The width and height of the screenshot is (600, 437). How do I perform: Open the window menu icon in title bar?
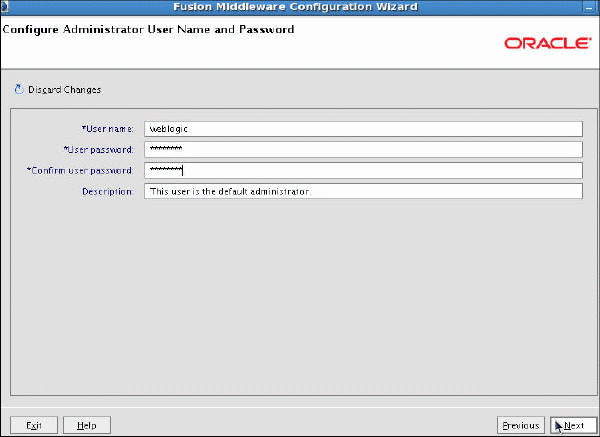6,7
